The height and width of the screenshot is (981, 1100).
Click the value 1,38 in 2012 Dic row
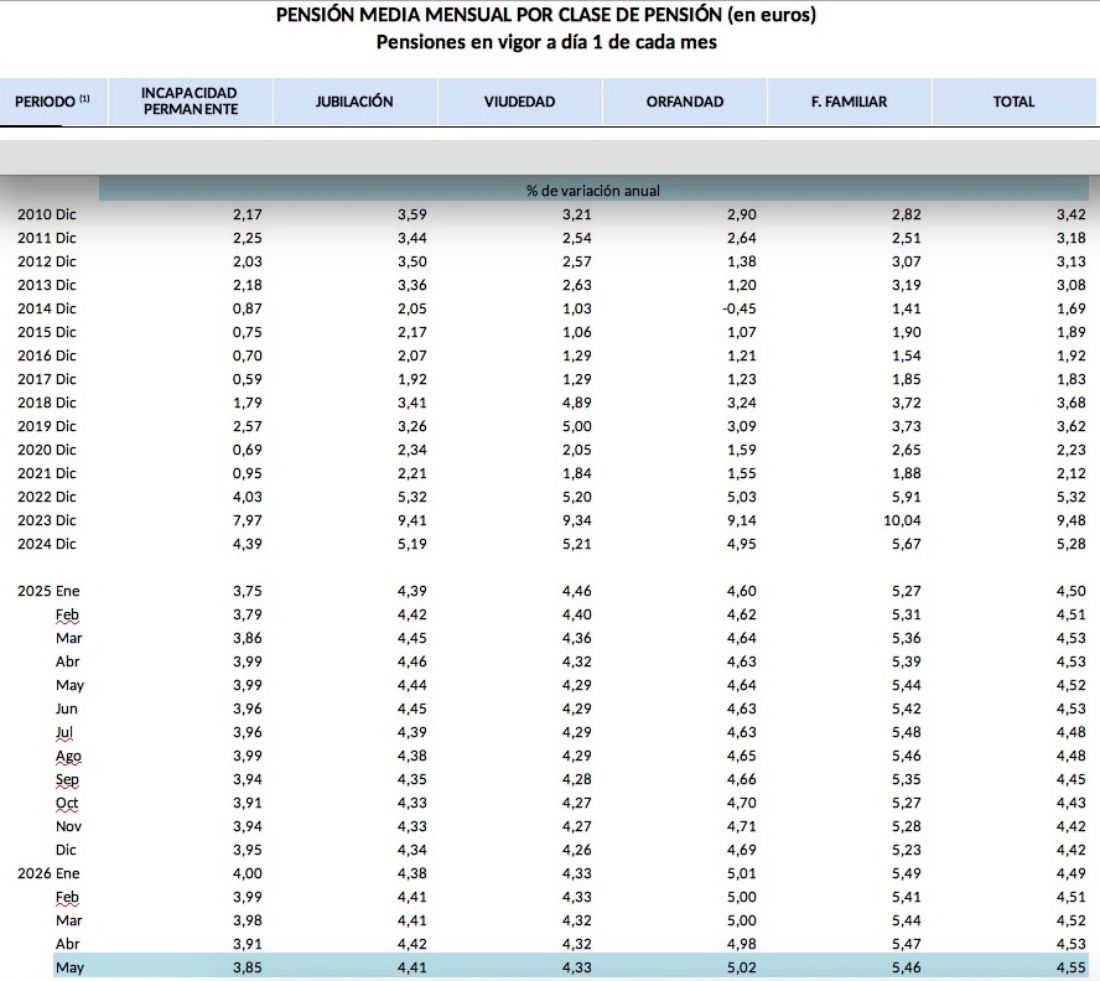[x=742, y=262]
